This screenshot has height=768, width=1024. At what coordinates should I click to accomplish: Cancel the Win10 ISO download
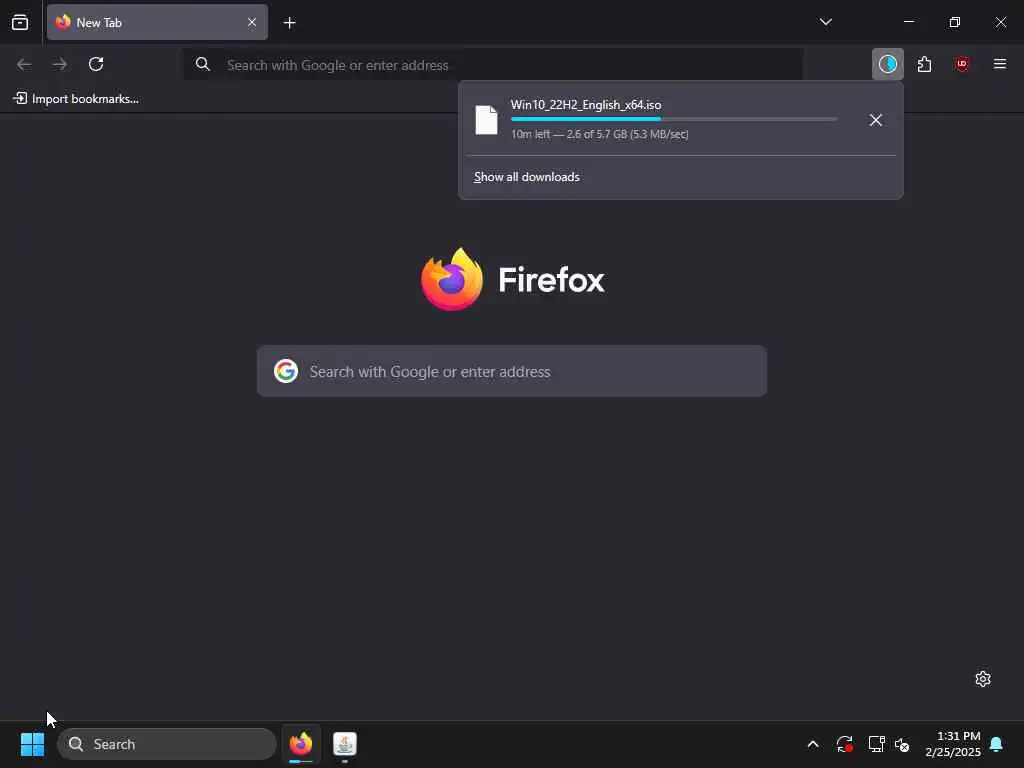pos(876,120)
